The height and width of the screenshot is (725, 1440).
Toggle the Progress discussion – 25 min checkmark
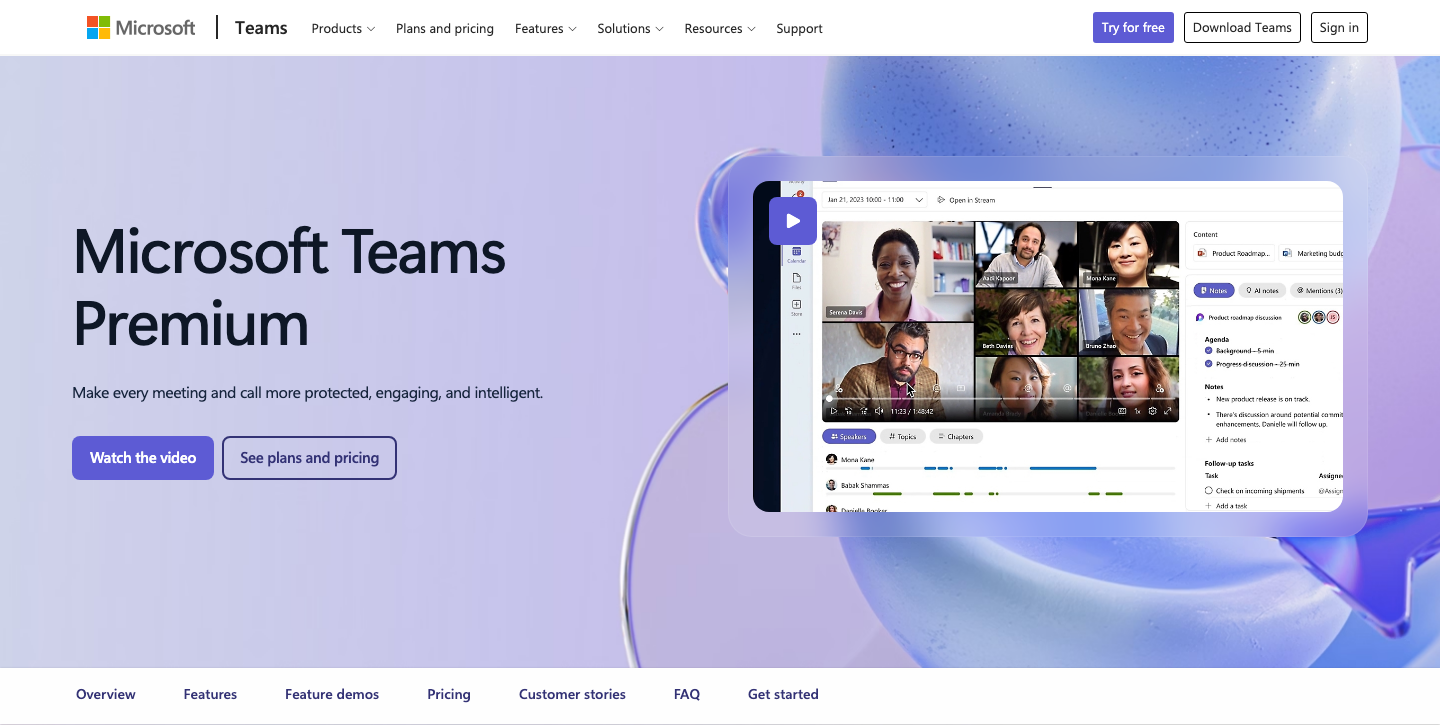(x=1209, y=364)
